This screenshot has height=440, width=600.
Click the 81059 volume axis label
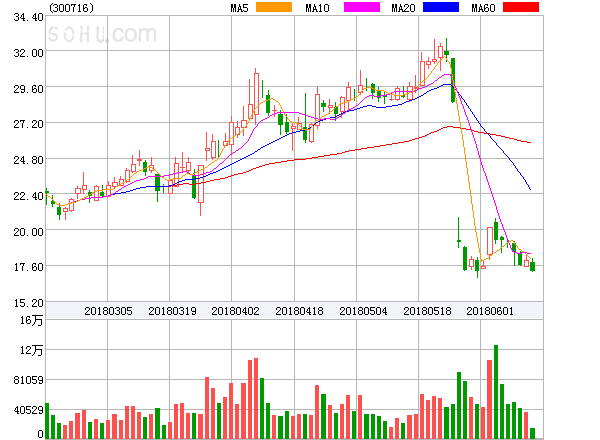pyautogui.click(x=28, y=380)
